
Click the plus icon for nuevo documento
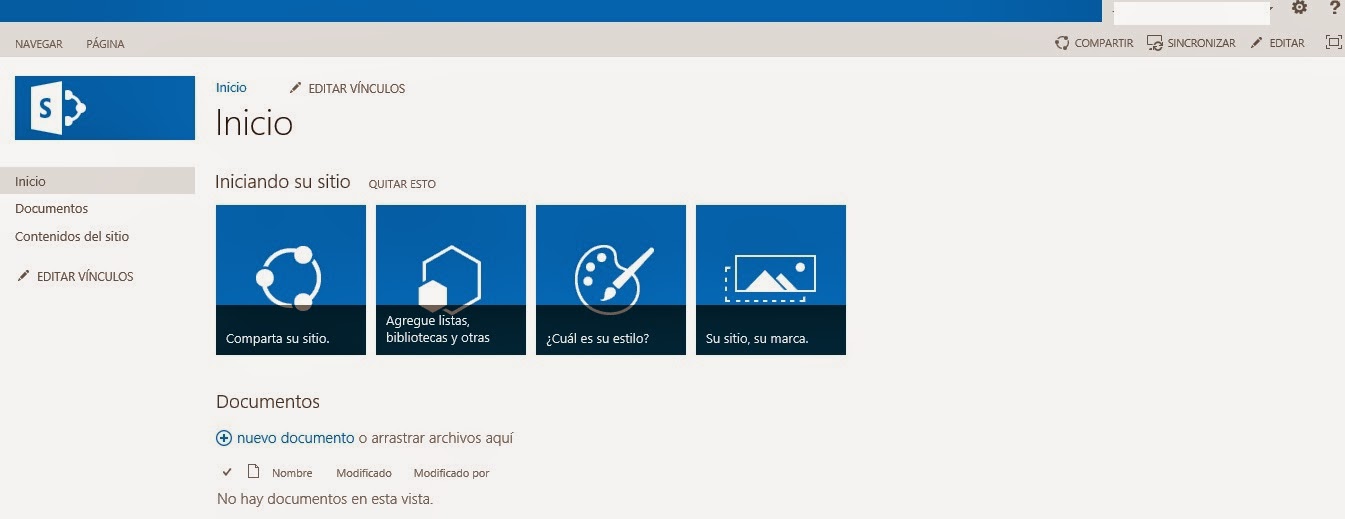point(224,438)
